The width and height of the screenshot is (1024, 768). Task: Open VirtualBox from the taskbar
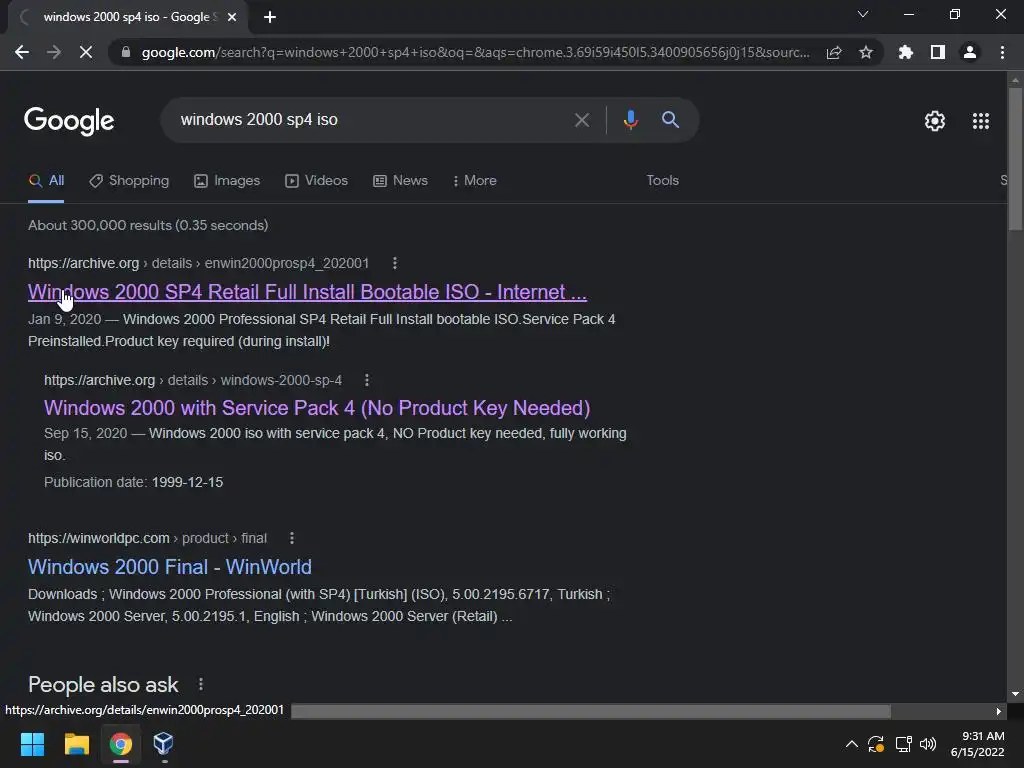tap(163, 744)
